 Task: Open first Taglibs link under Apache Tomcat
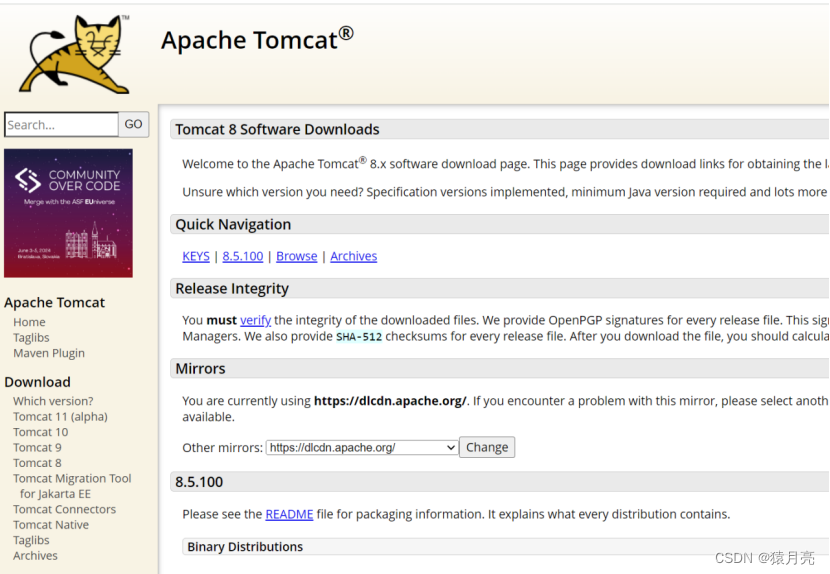point(31,337)
